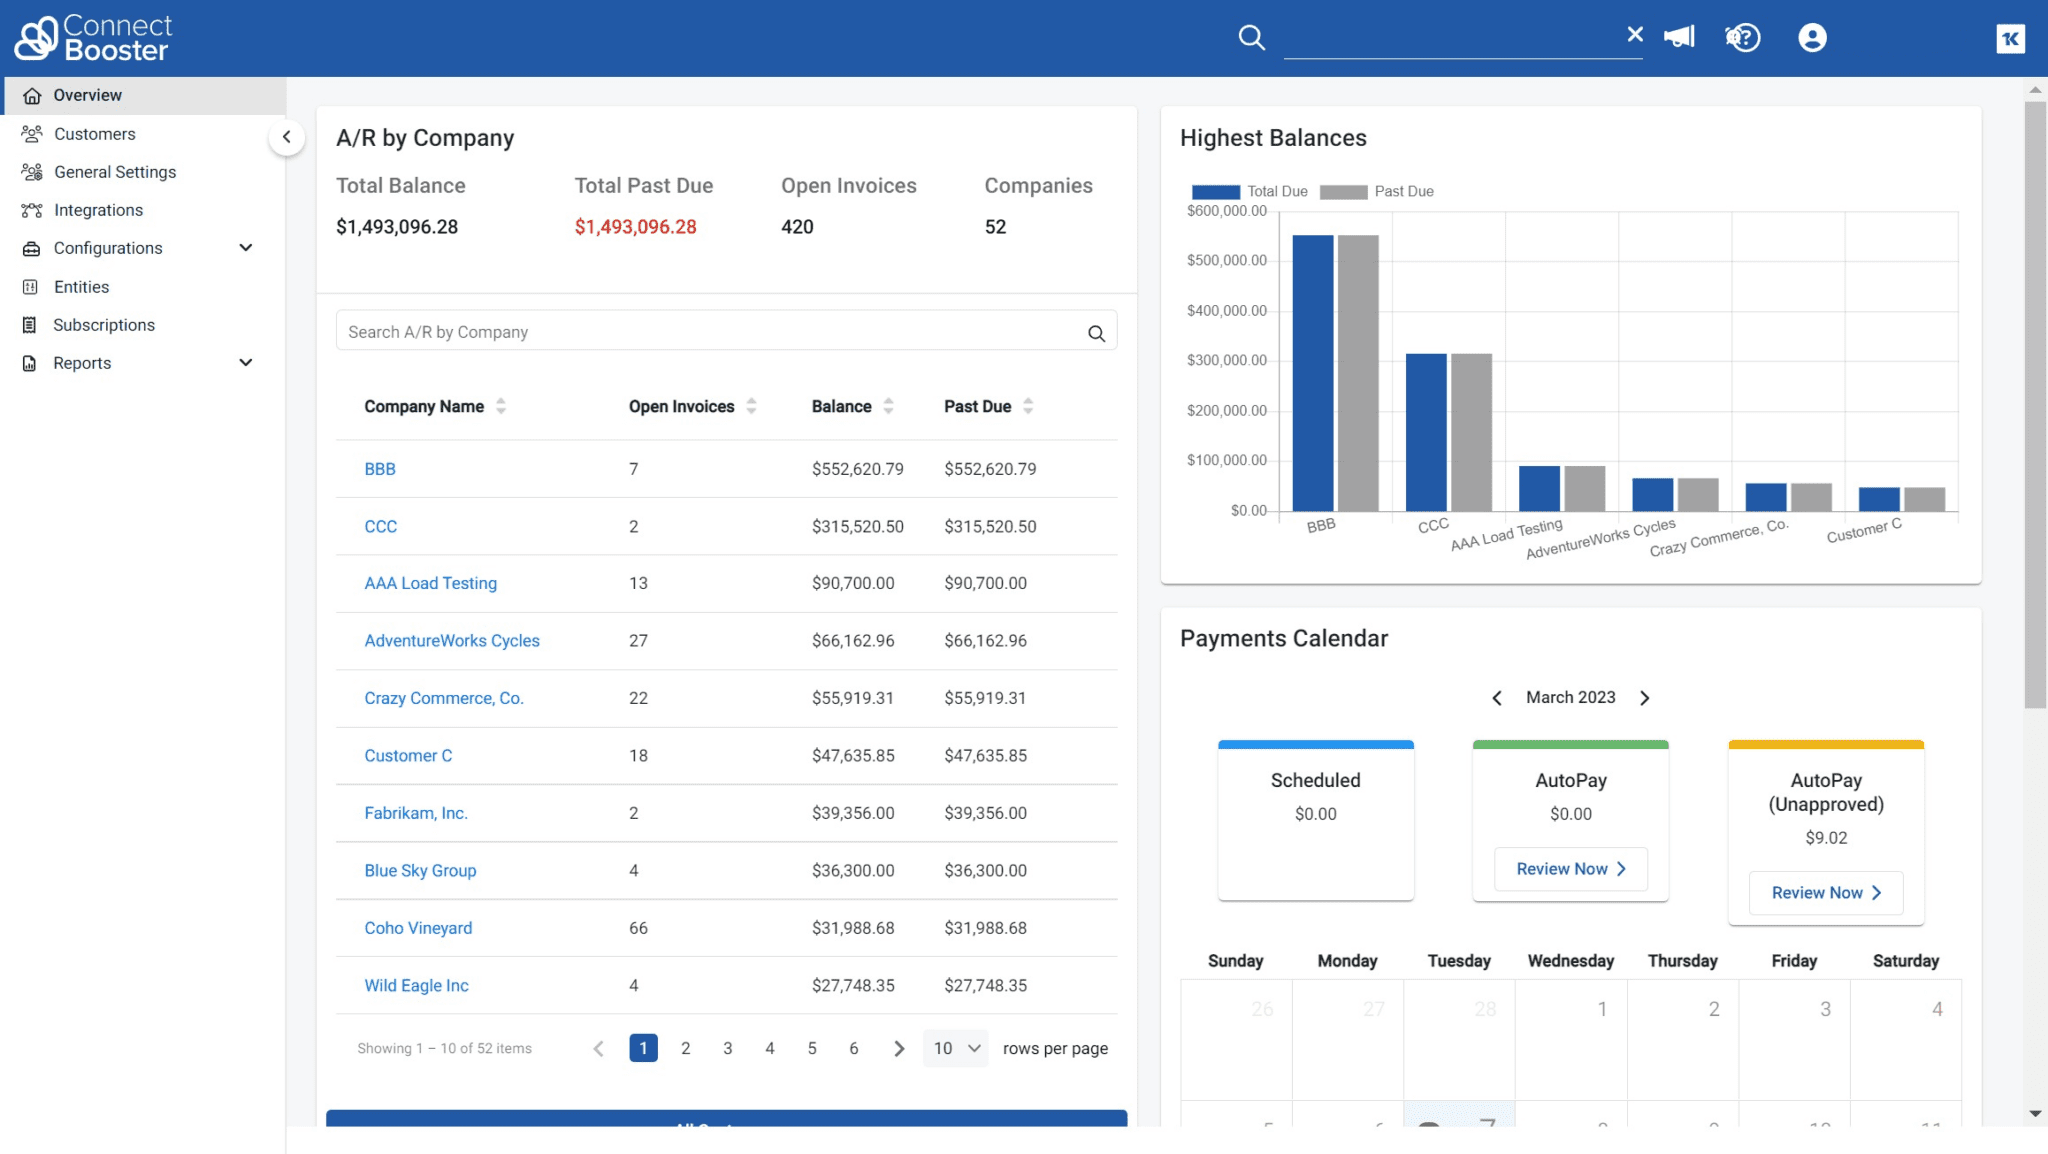Toggle Past Due legend swatch
Viewport: 2048px width, 1154px height.
click(x=1343, y=191)
